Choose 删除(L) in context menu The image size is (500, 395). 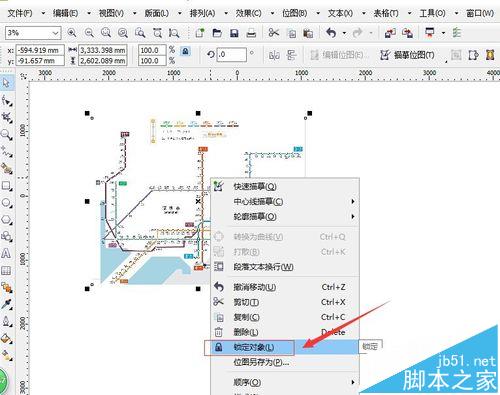point(285,332)
